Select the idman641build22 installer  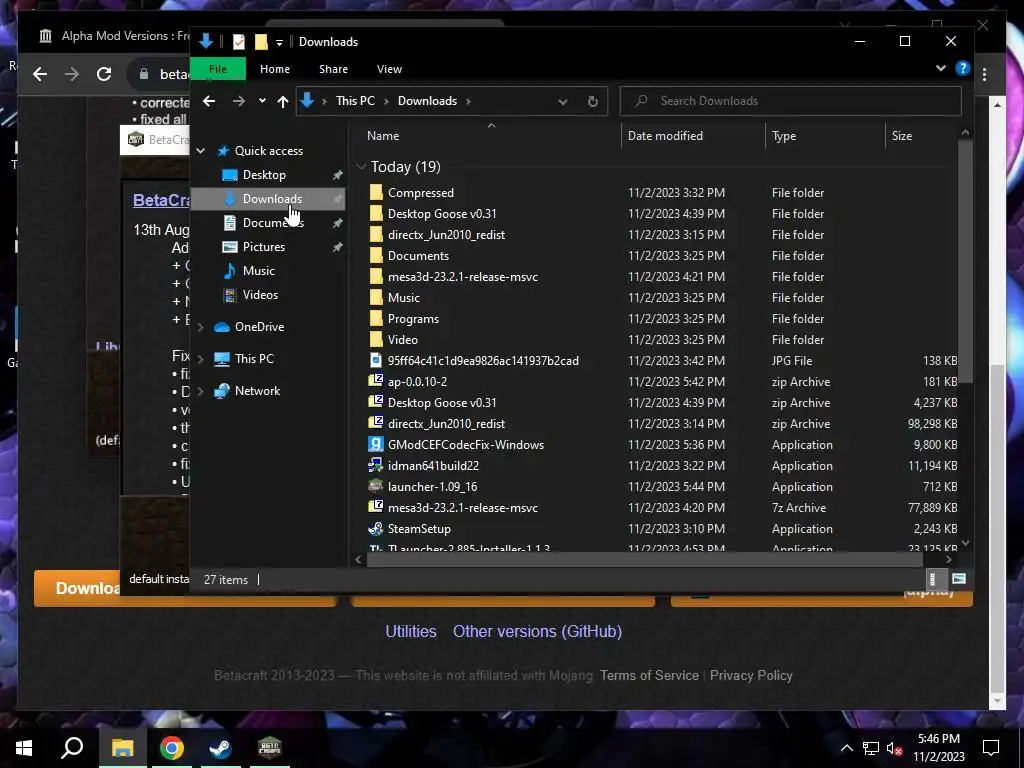click(433, 466)
